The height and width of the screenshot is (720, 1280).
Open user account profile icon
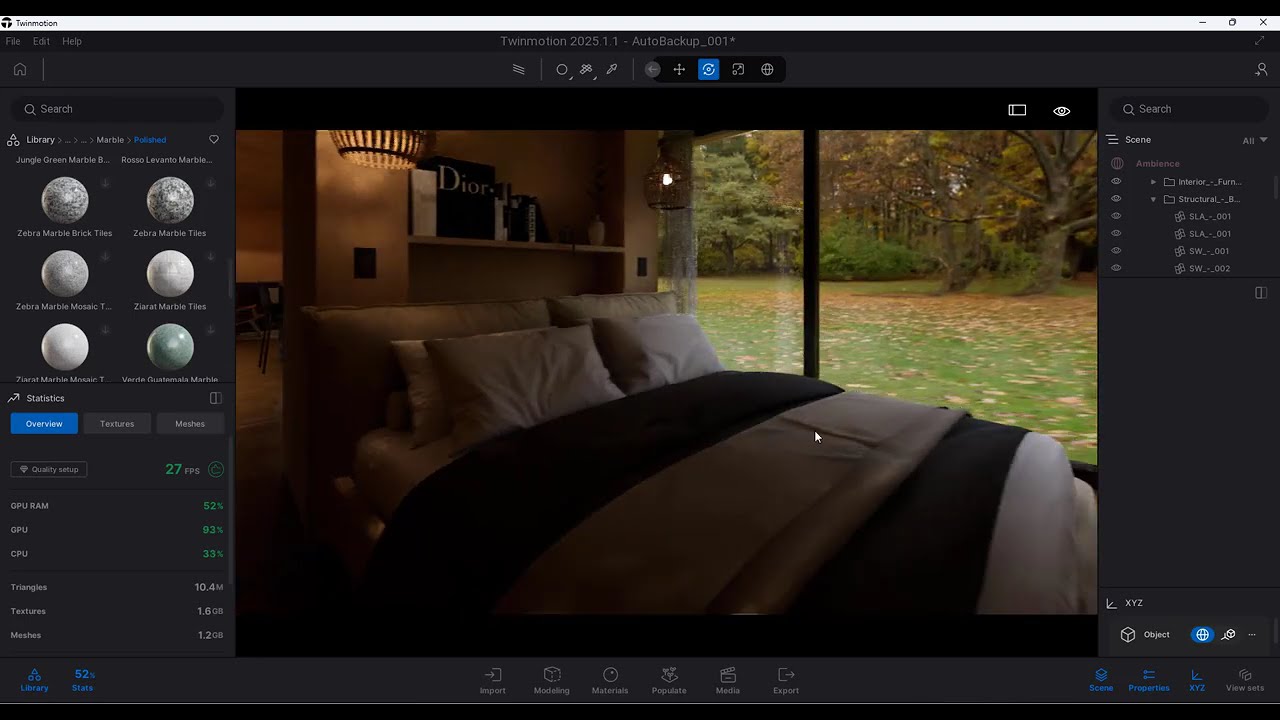pyautogui.click(x=1261, y=69)
